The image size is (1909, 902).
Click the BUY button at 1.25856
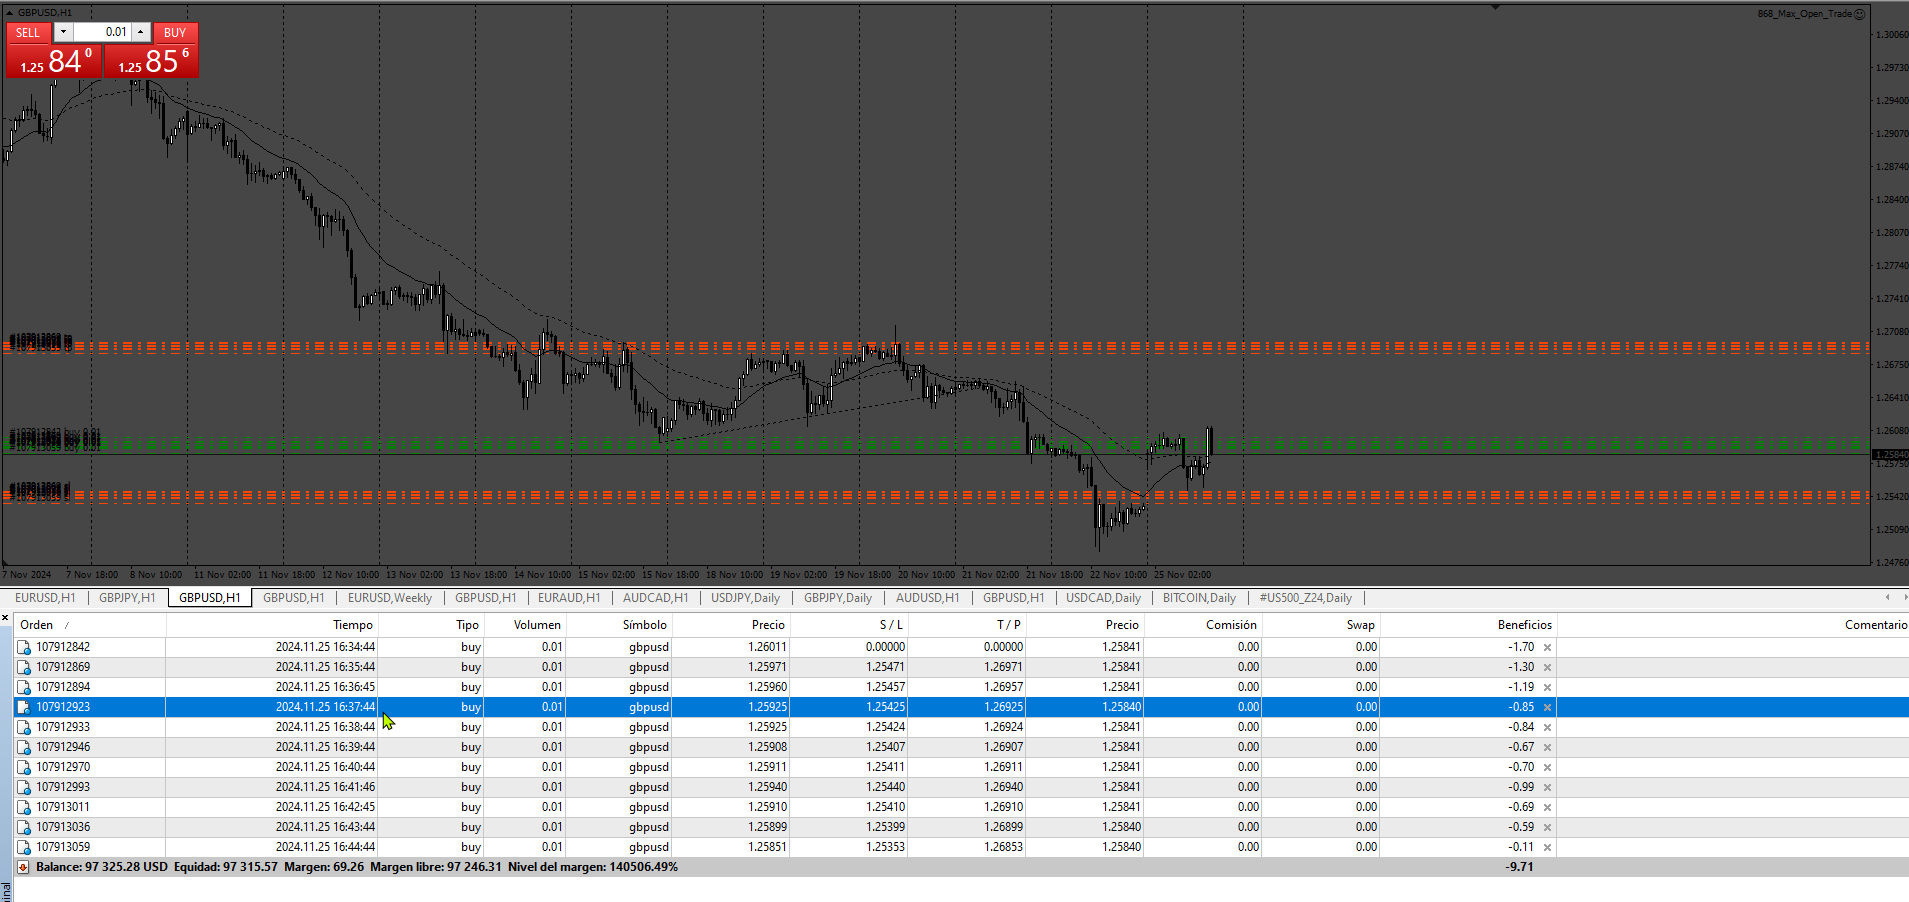click(152, 51)
